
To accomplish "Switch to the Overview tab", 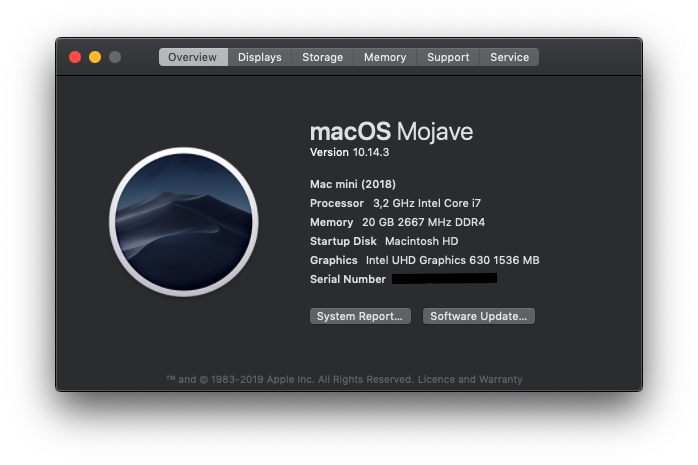I will click(x=193, y=57).
